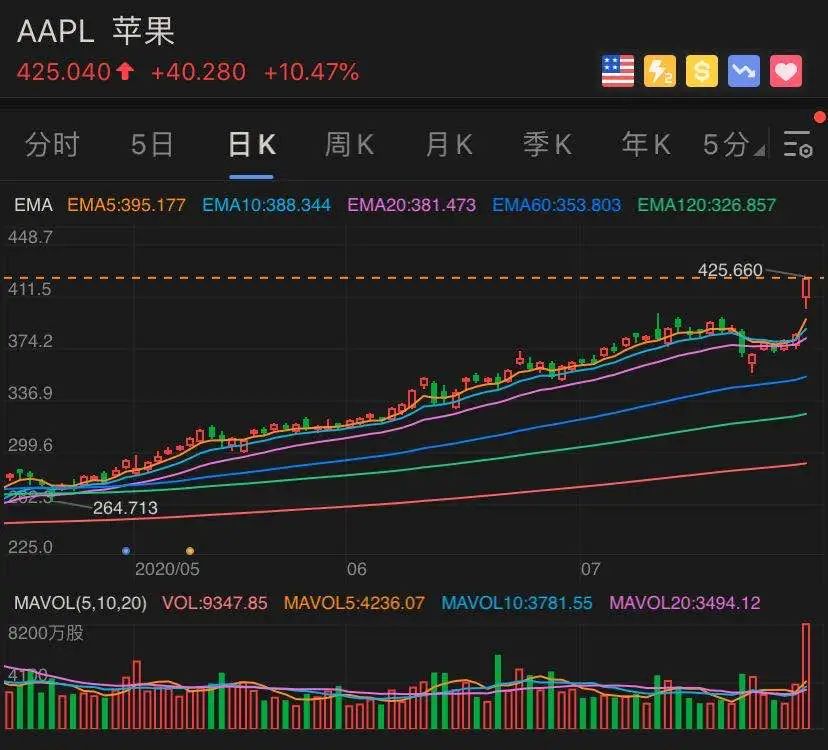Open the yellow lightning bolt icon
This screenshot has width=828, height=750.
[660, 71]
